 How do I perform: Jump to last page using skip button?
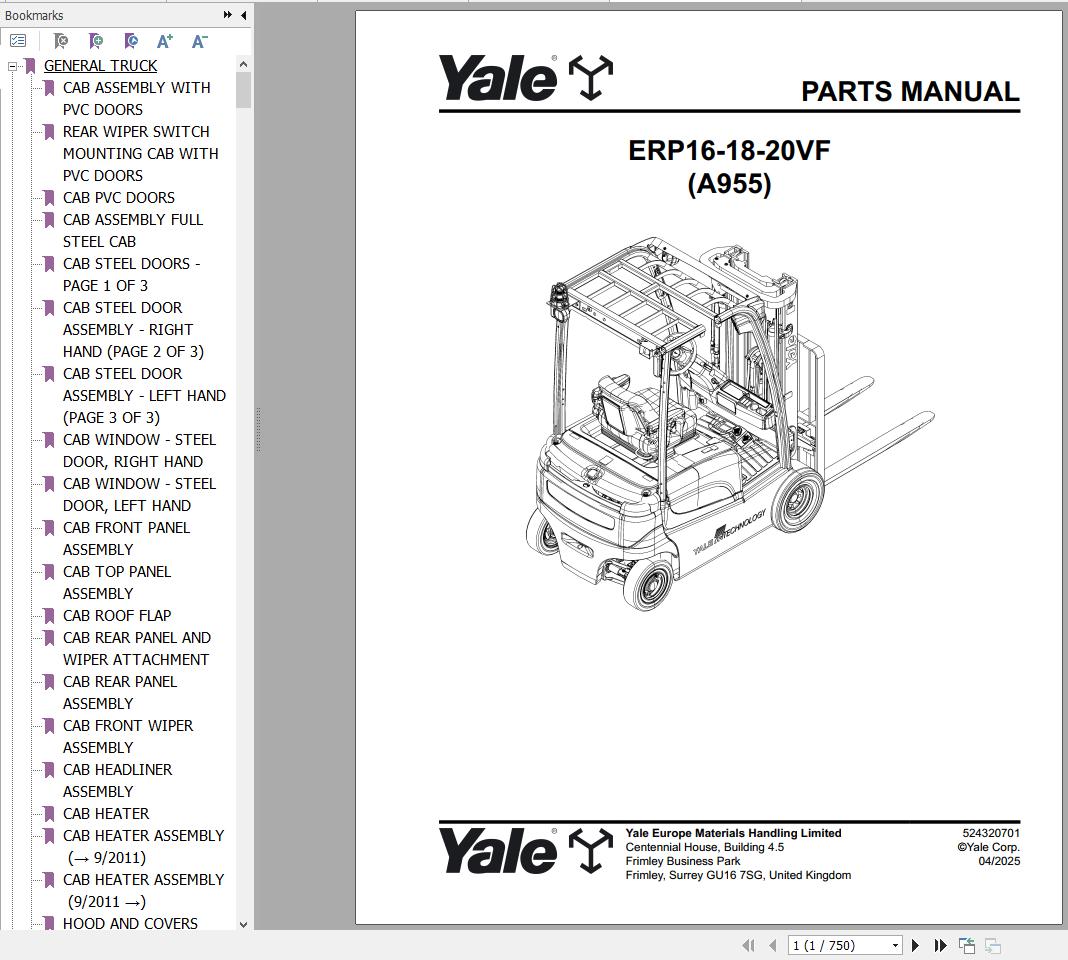[941, 945]
